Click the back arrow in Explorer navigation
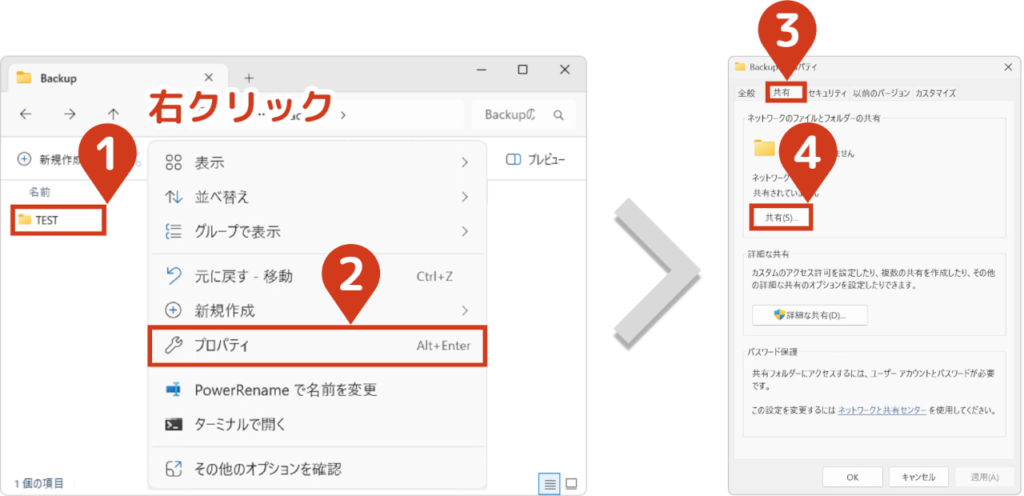Image resolution: width=1024 pixels, height=496 pixels. pos(26,114)
